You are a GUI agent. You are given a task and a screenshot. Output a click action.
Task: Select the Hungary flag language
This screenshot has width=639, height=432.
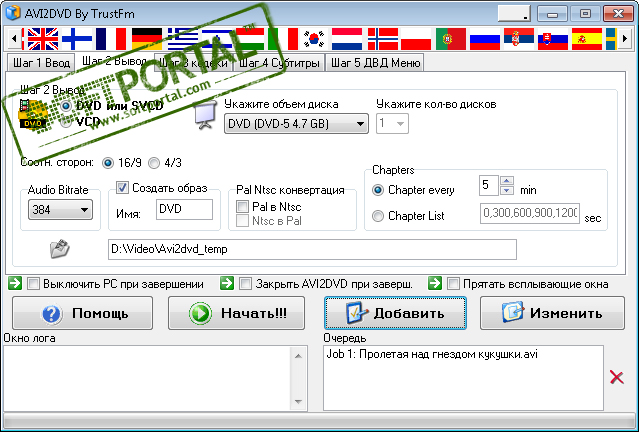pos(249,39)
